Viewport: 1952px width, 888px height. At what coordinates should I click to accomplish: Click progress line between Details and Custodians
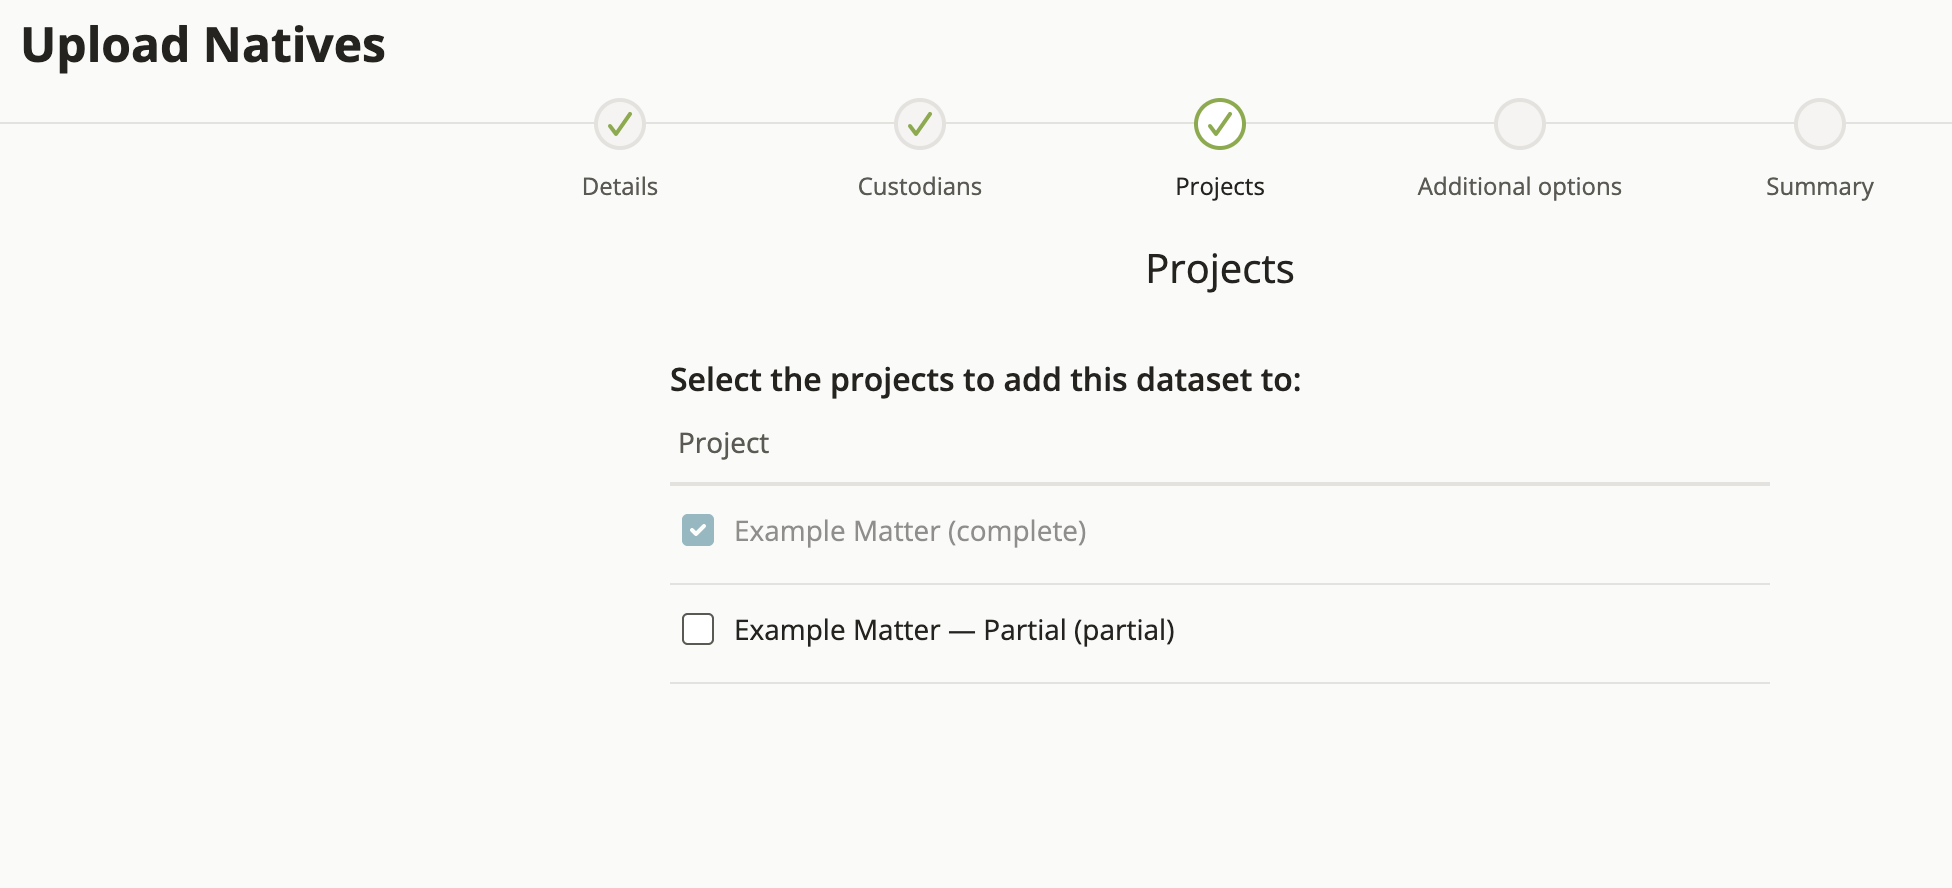770,124
